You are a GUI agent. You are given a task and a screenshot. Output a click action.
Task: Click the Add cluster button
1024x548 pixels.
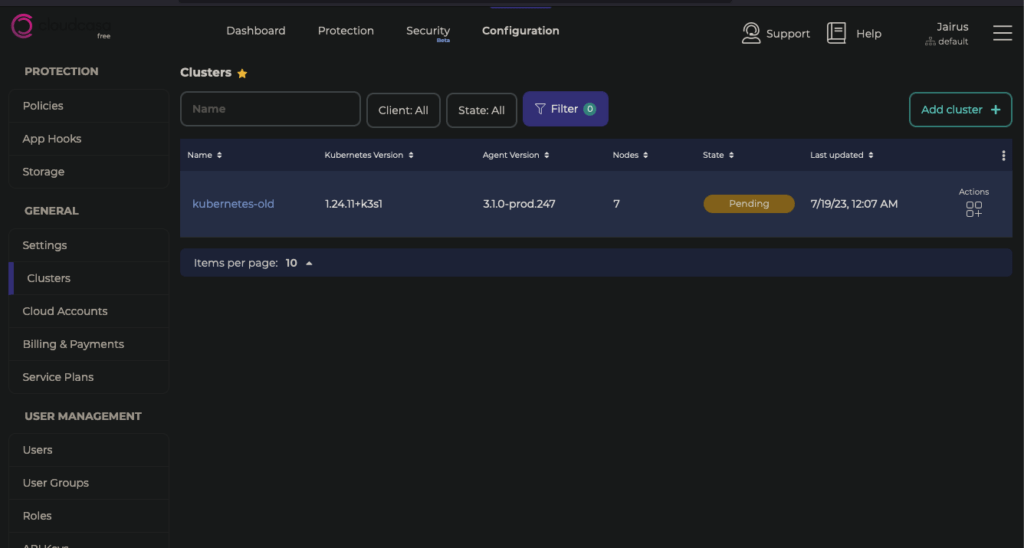(960, 110)
